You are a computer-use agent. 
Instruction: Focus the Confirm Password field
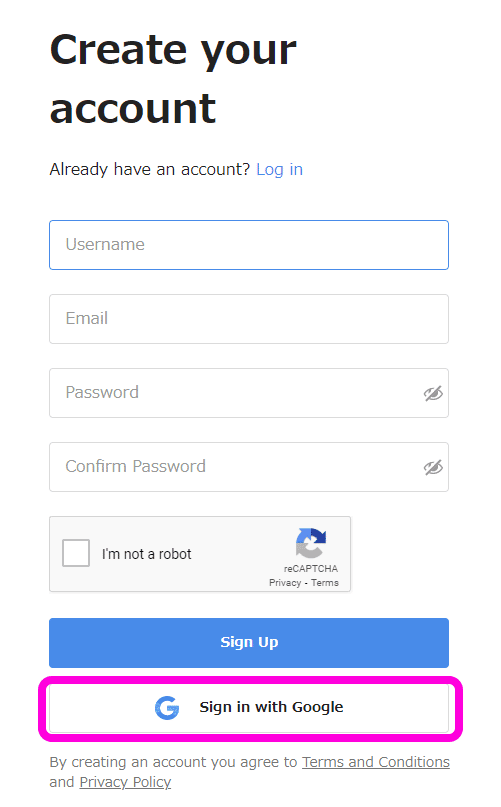249,467
